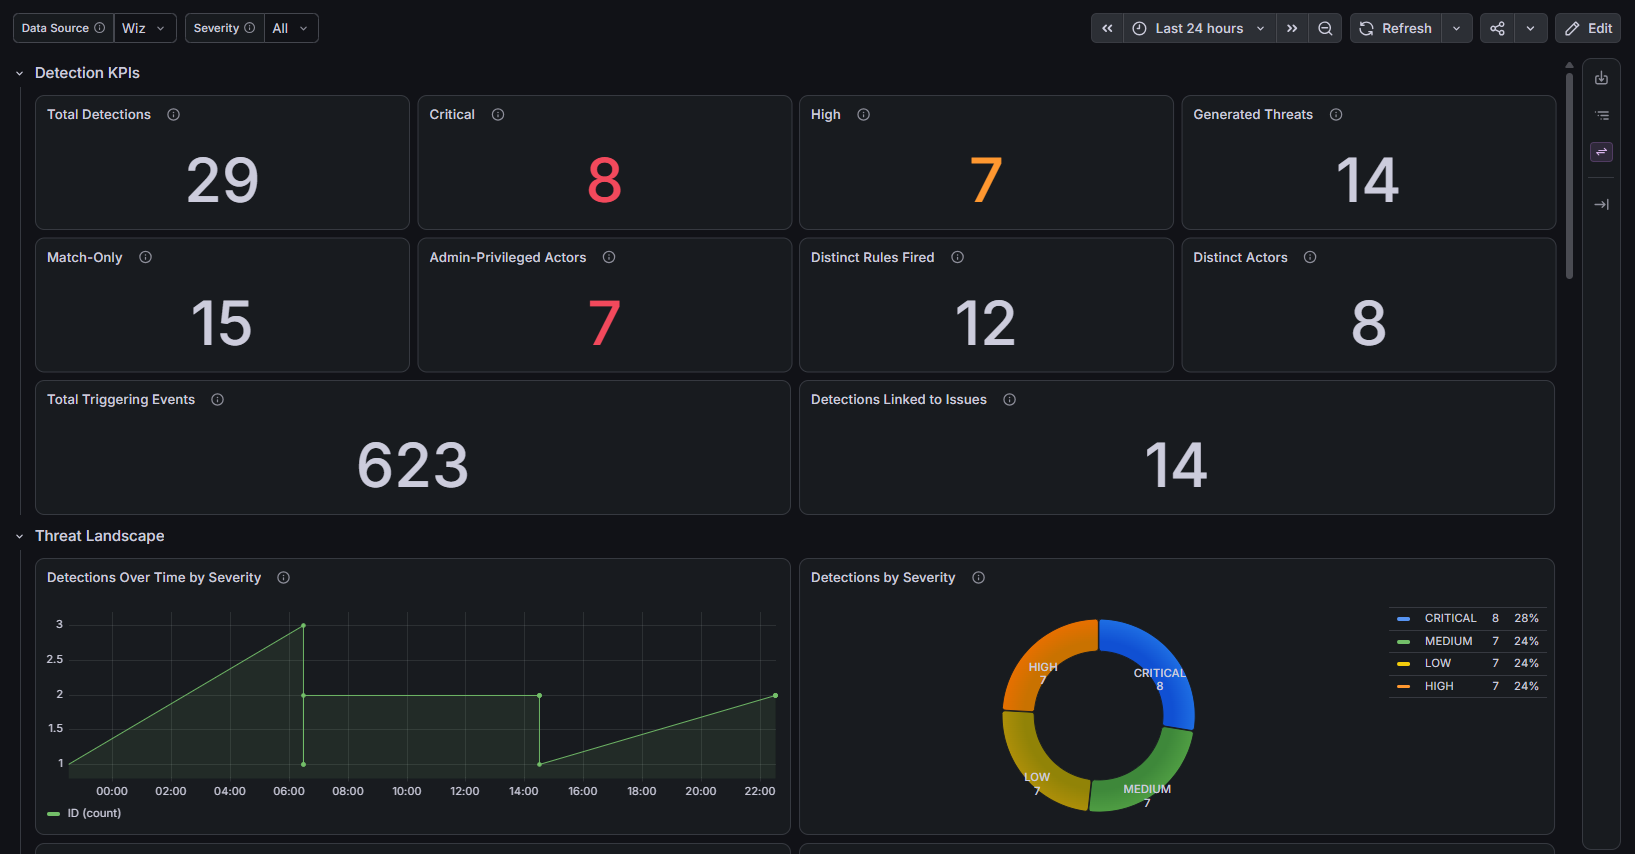Open the outline list icon in sidebar

(x=1602, y=115)
